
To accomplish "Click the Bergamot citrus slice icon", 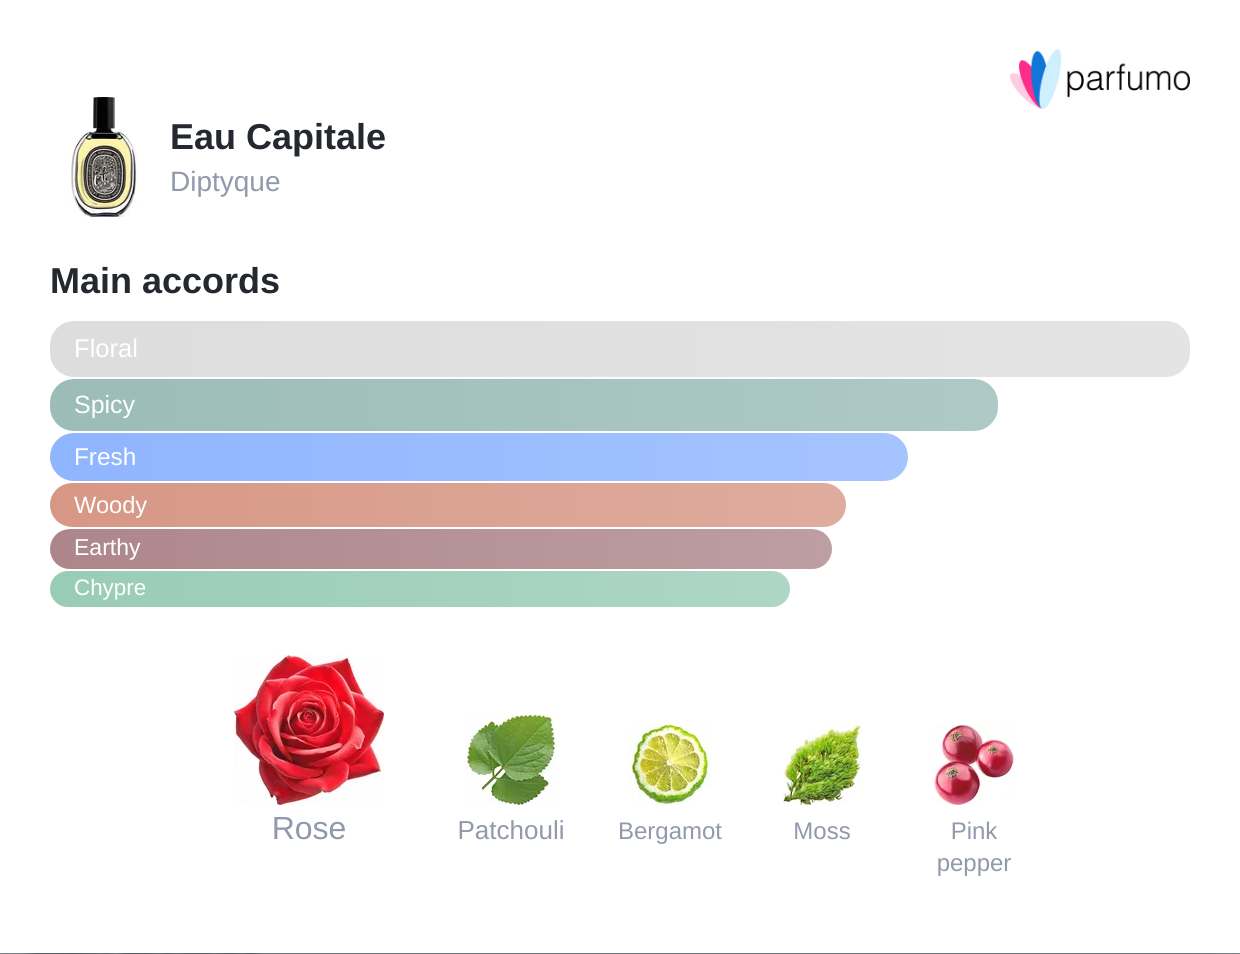I will coord(670,764).
